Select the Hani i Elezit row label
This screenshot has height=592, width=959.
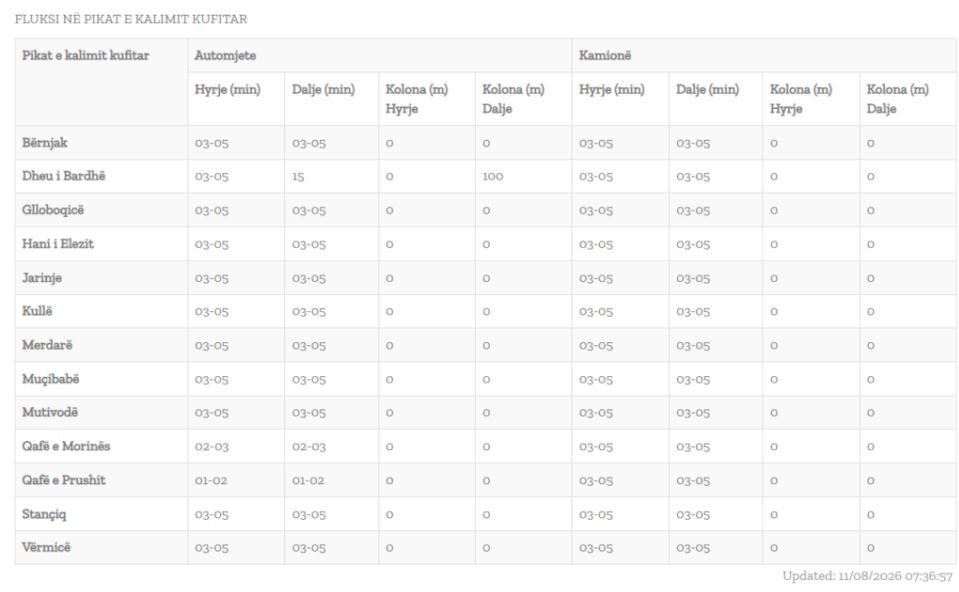pyautogui.click(x=58, y=244)
